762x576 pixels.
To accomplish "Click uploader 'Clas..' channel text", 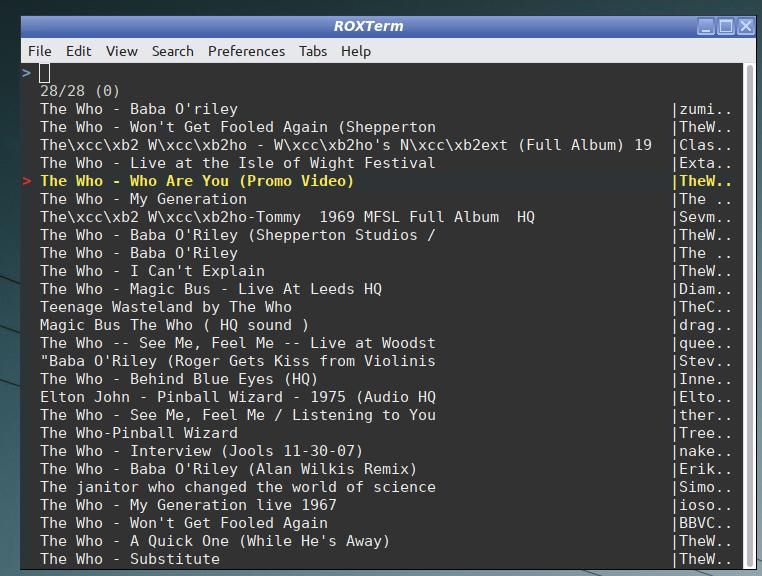I will click(705, 145).
